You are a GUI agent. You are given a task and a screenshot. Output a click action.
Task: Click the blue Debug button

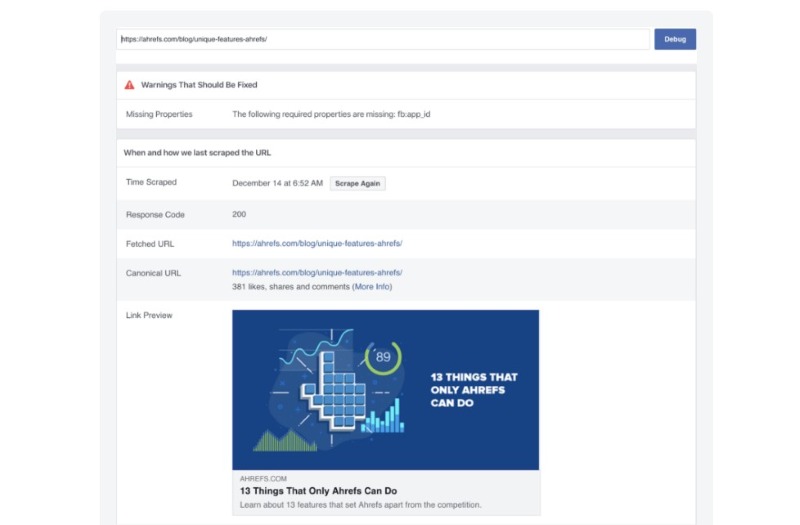pyautogui.click(x=675, y=39)
